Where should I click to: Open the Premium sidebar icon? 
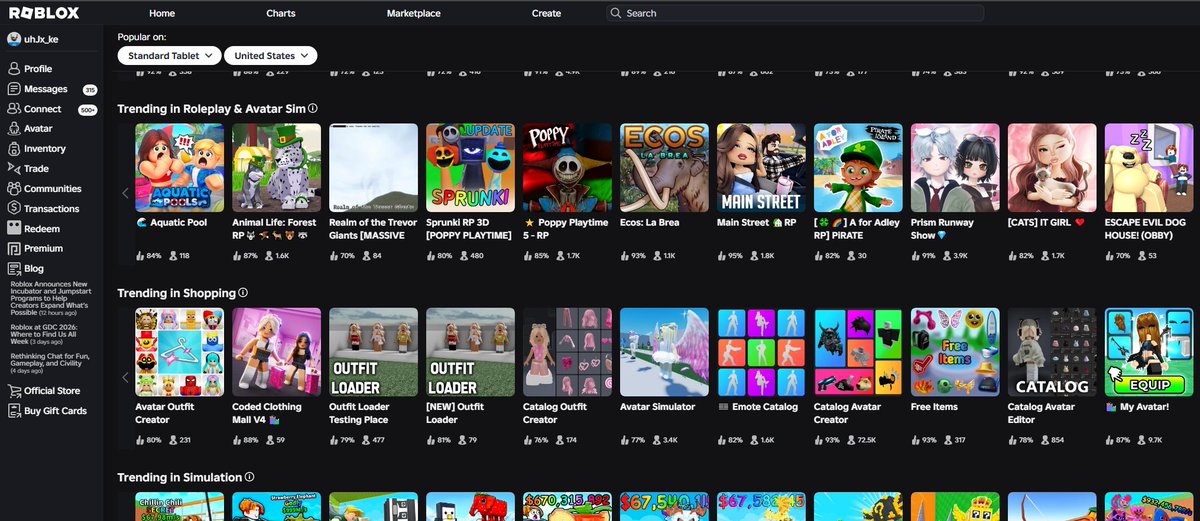pyautogui.click(x=14, y=249)
